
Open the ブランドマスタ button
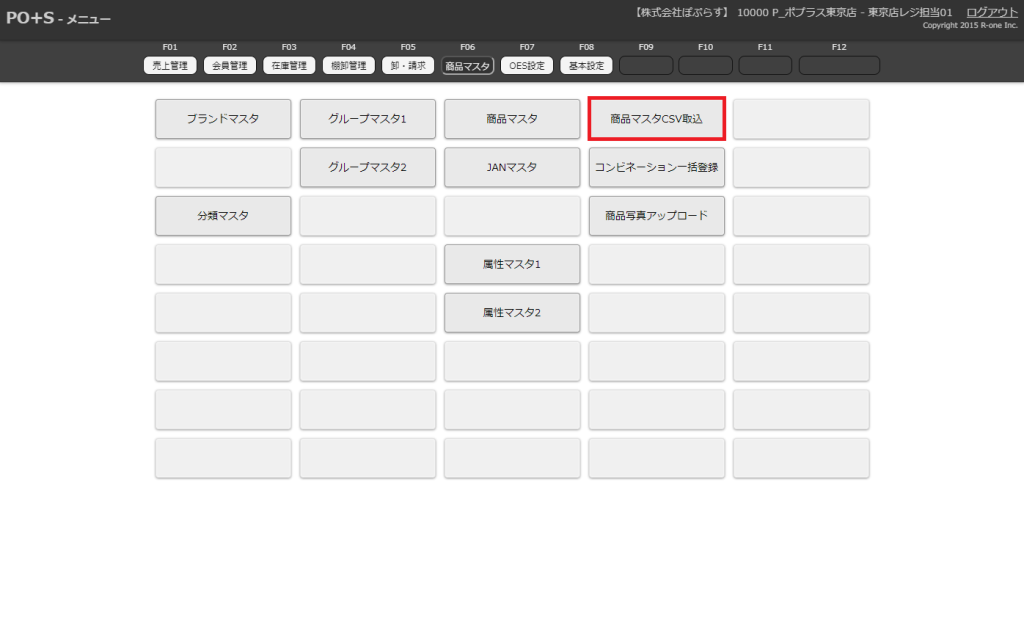[223, 119]
